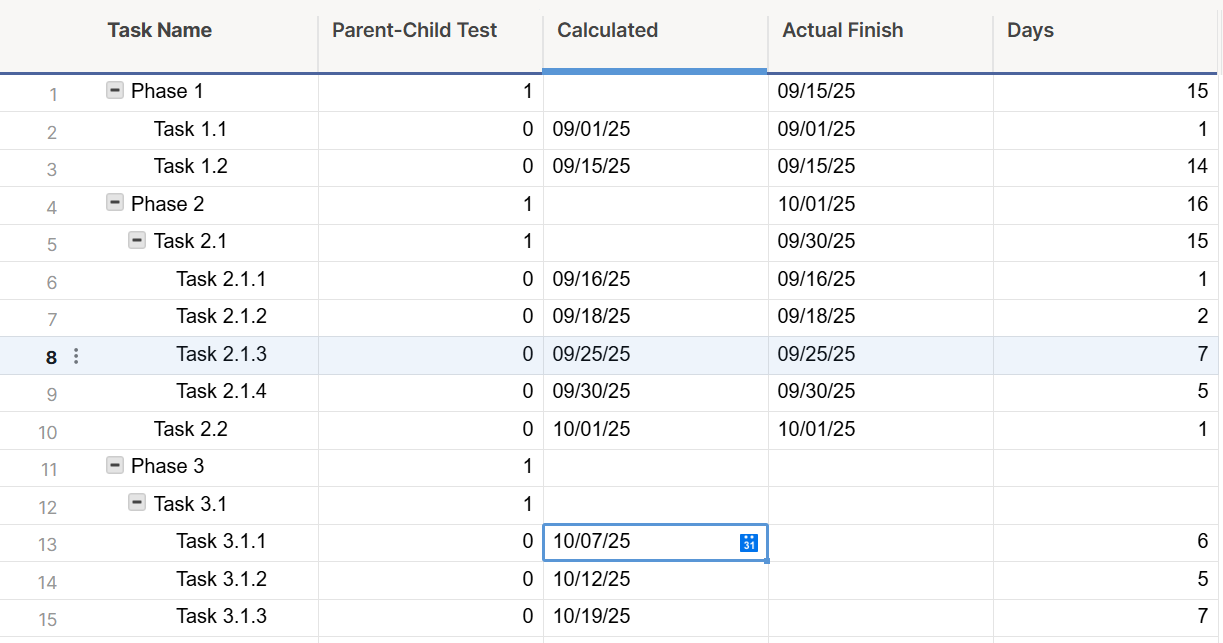
Task: Open row 8 actions menu (three dots)
Action: pyautogui.click(x=76, y=356)
